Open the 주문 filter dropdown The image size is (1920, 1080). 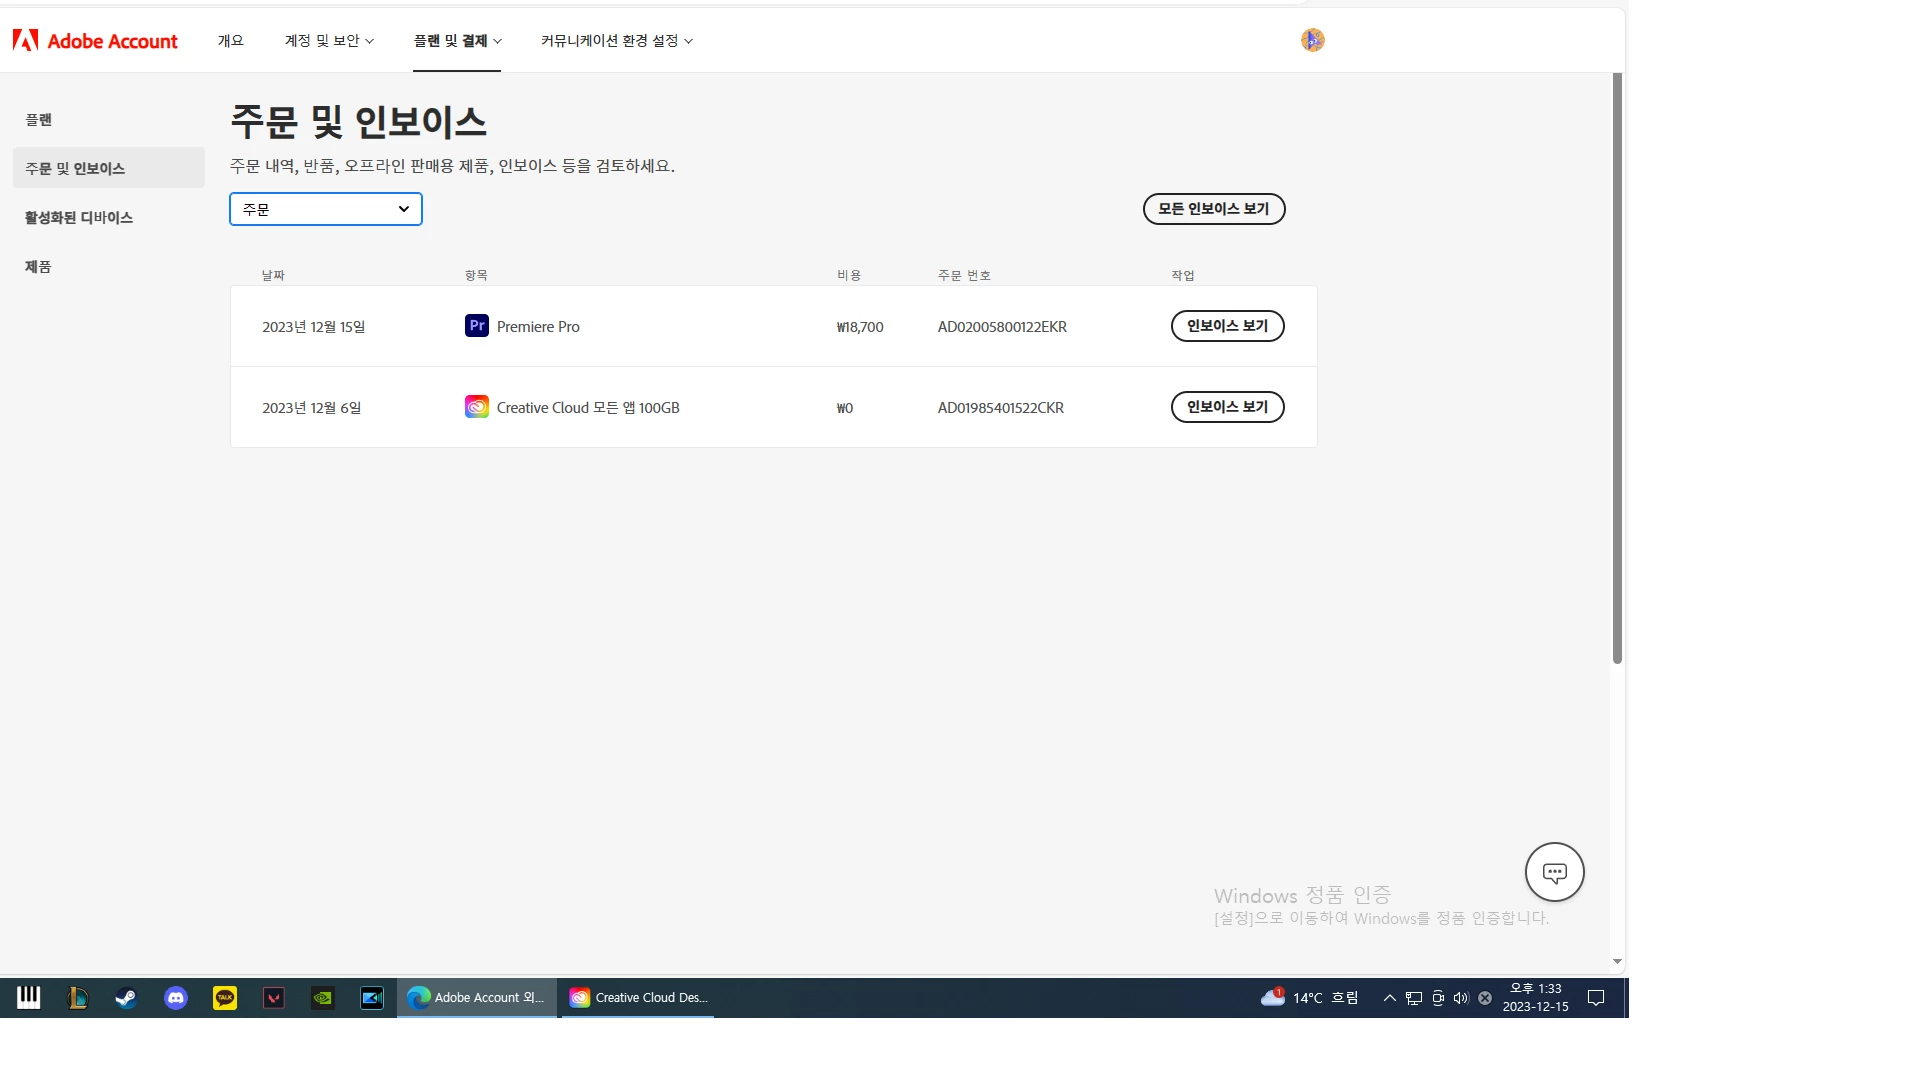click(x=326, y=209)
